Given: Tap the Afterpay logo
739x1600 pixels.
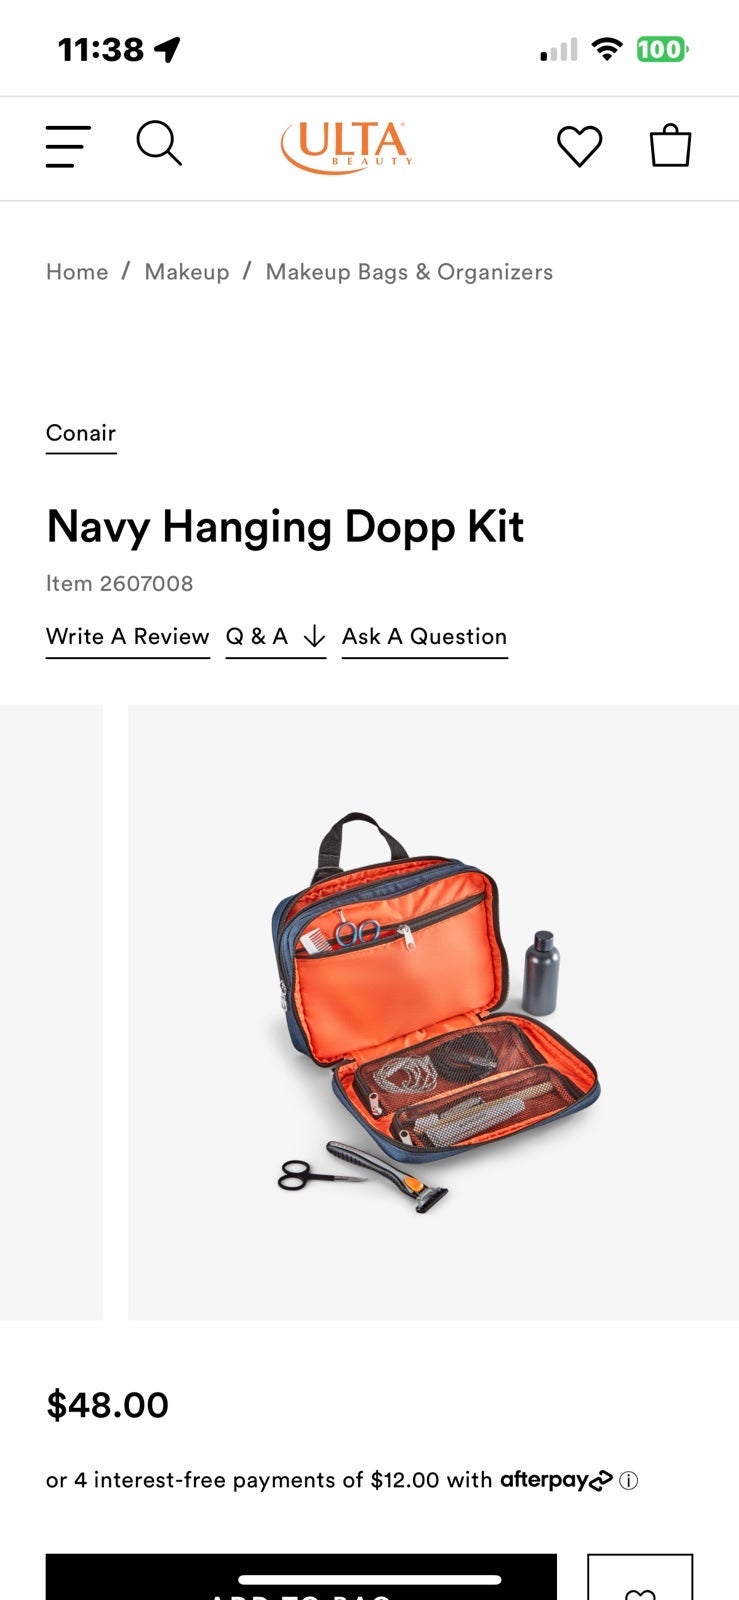Looking at the screenshot, I should coord(556,1479).
